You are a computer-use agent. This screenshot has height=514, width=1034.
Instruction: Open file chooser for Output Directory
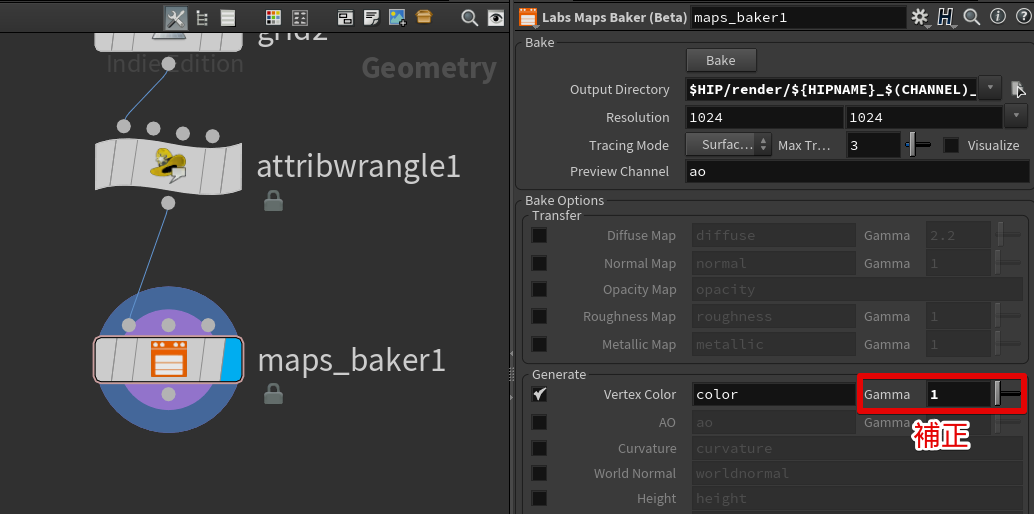[x=1019, y=88]
